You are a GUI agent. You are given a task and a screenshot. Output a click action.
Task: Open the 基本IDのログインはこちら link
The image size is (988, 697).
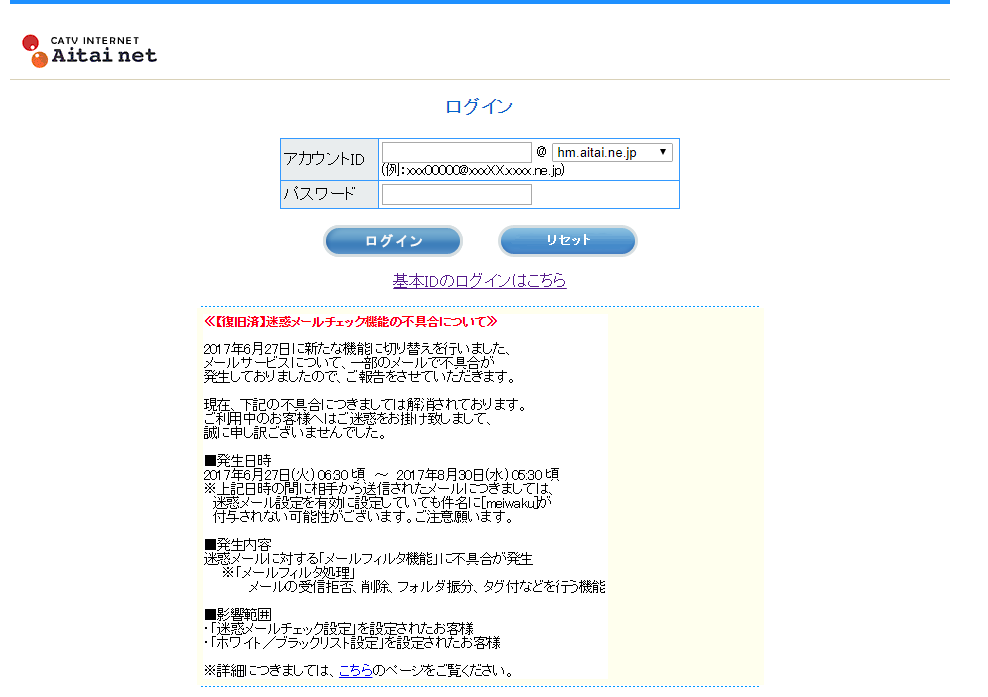[x=479, y=281]
